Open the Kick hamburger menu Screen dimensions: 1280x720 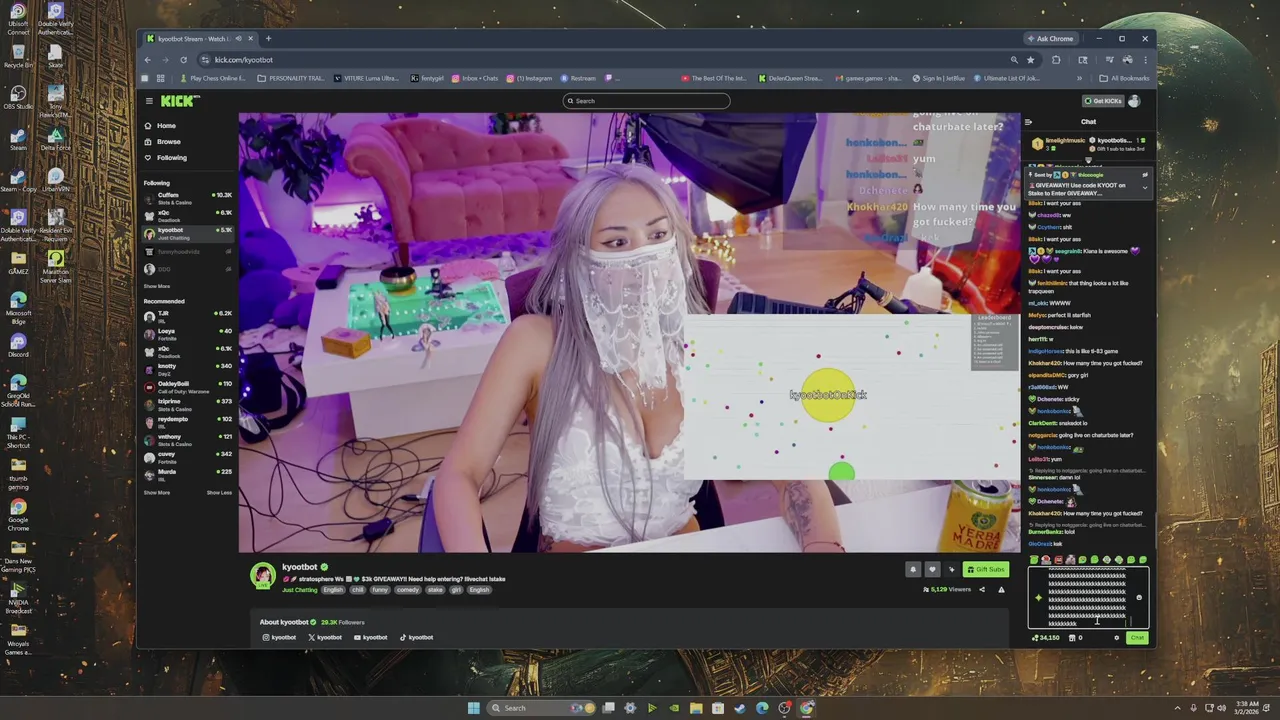pyautogui.click(x=149, y=101)
